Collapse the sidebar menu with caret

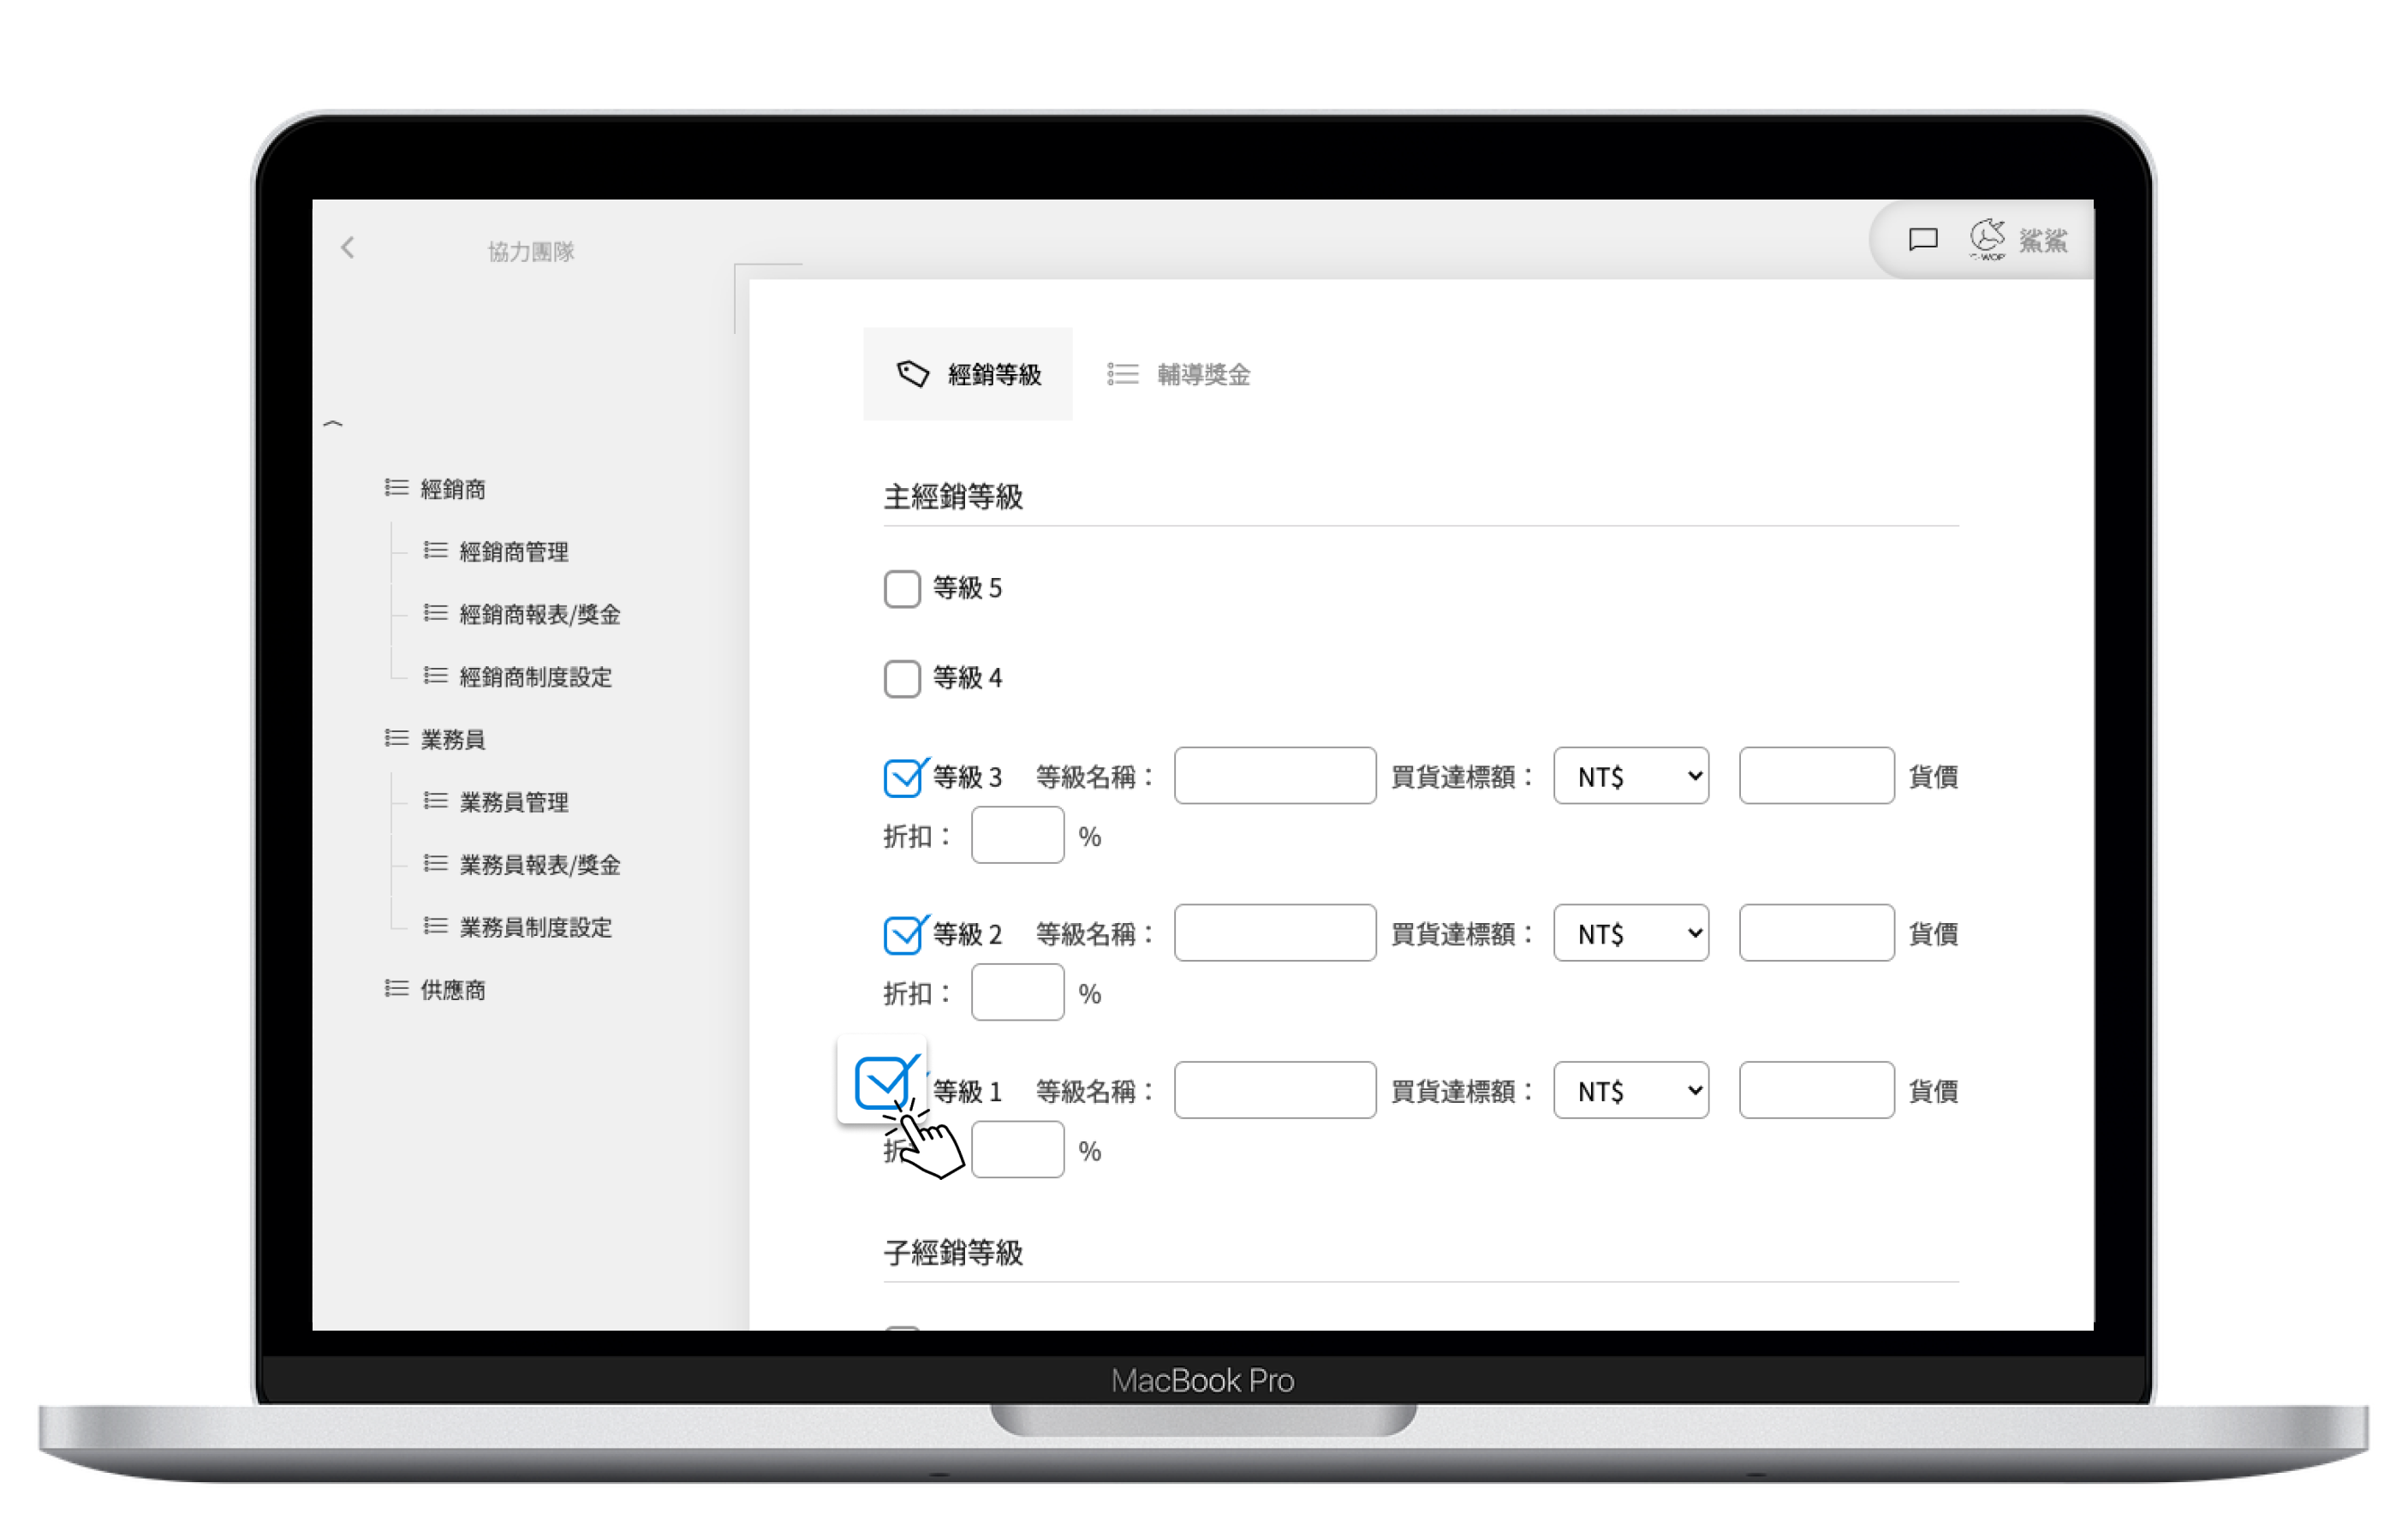[333, 425]
